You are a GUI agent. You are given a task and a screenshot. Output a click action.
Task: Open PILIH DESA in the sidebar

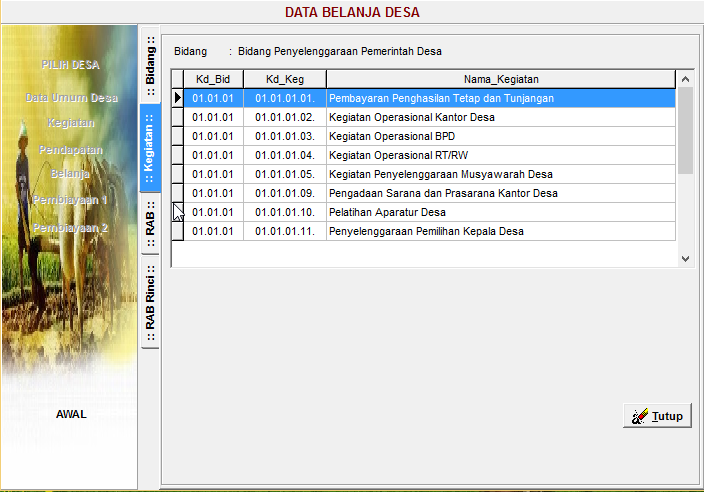pos(70,65)
